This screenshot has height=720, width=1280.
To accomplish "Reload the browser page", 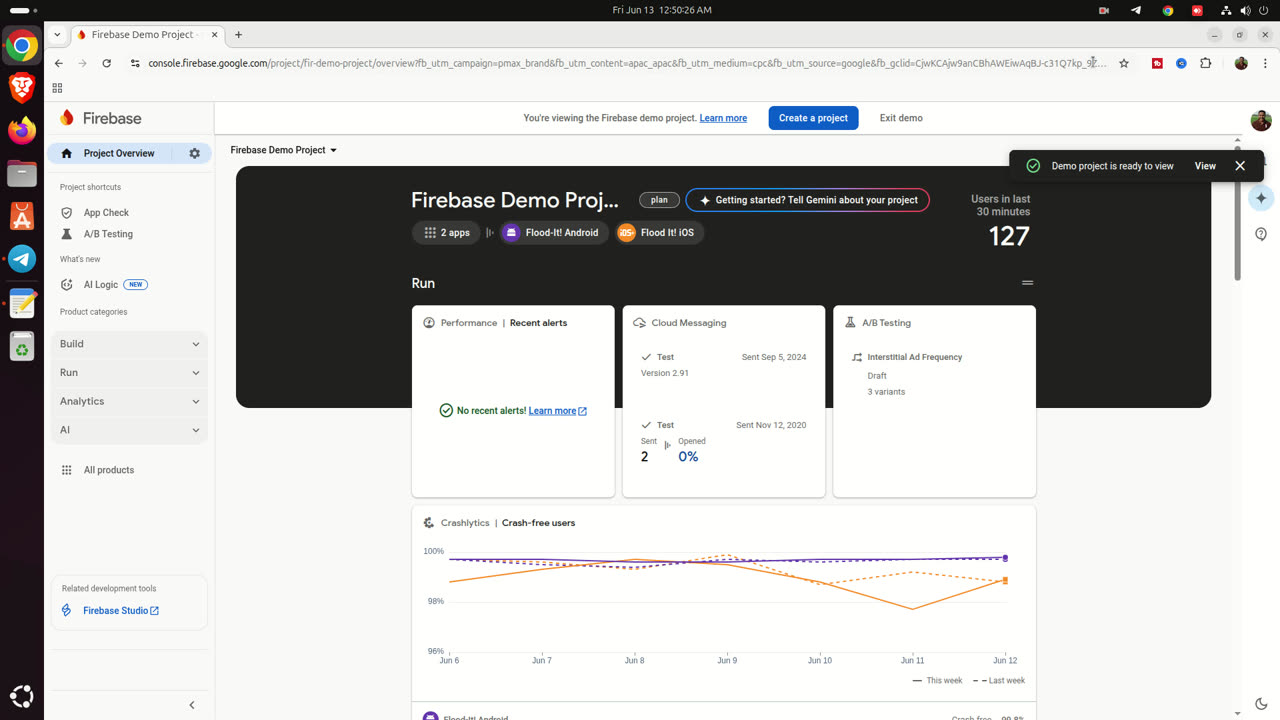I will tap(106, 63).
